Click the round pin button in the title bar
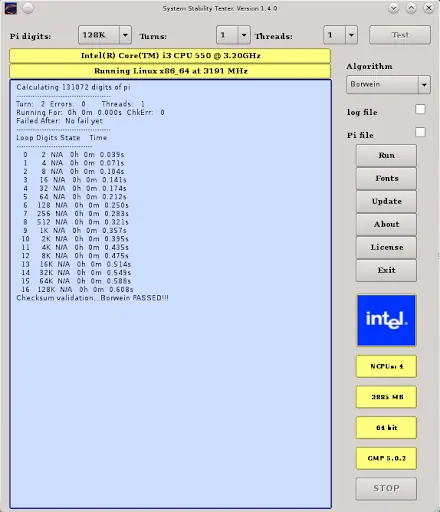This screenshot has height=512, width=440. coord(28,8)
